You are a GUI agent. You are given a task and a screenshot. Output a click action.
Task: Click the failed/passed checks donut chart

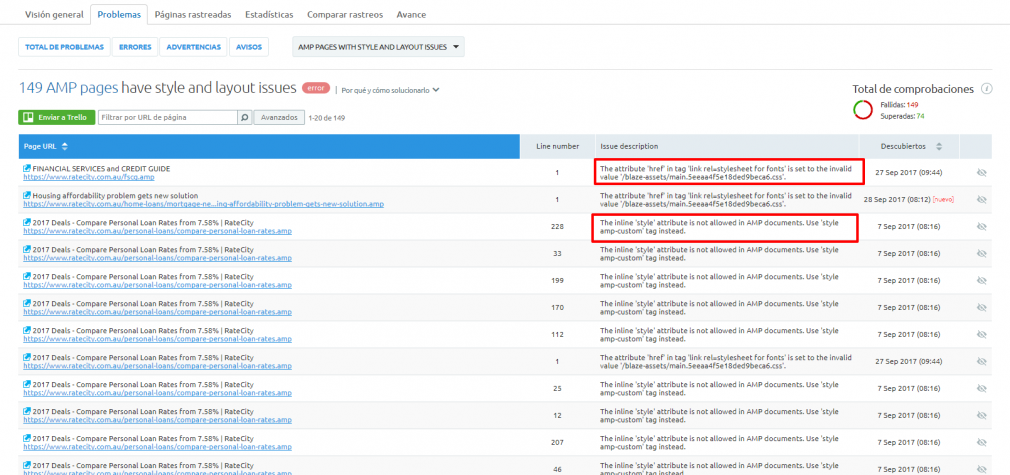pyautogui.click(x=863, y=110)
